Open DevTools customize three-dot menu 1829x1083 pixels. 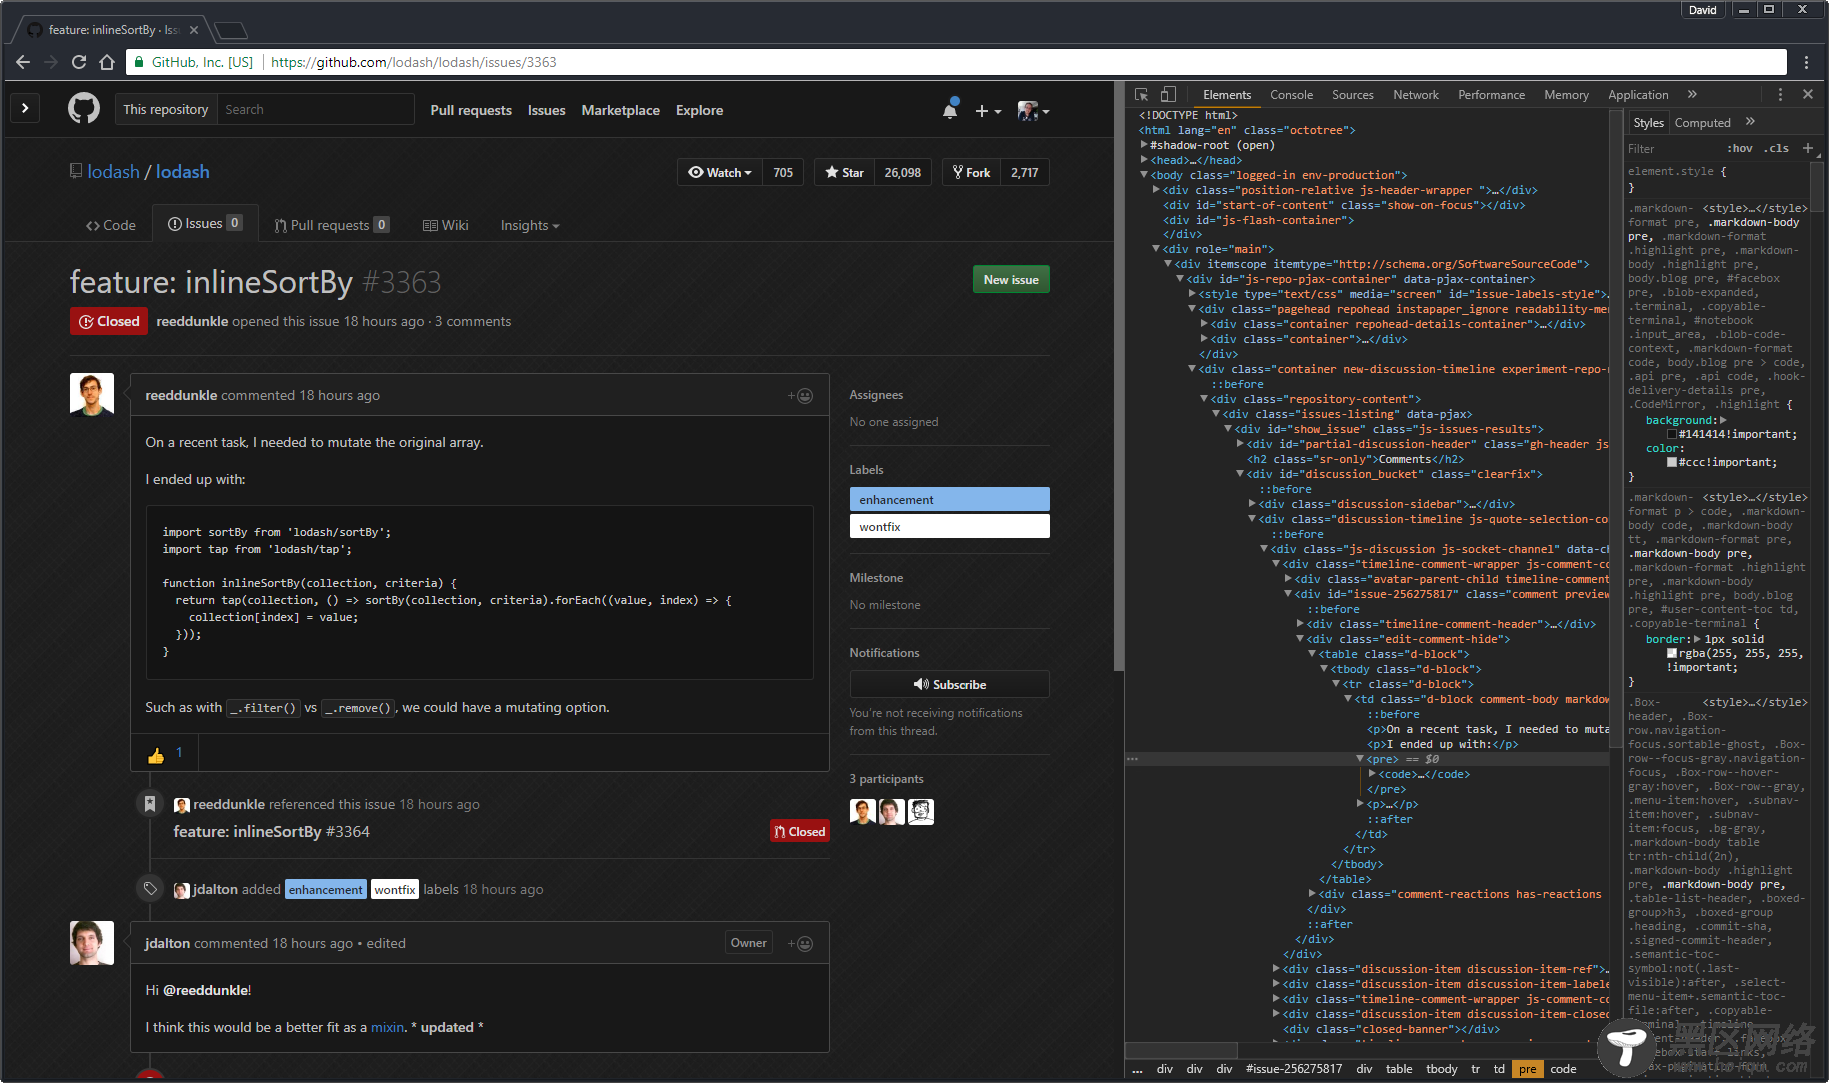[x=1780, y=95]
